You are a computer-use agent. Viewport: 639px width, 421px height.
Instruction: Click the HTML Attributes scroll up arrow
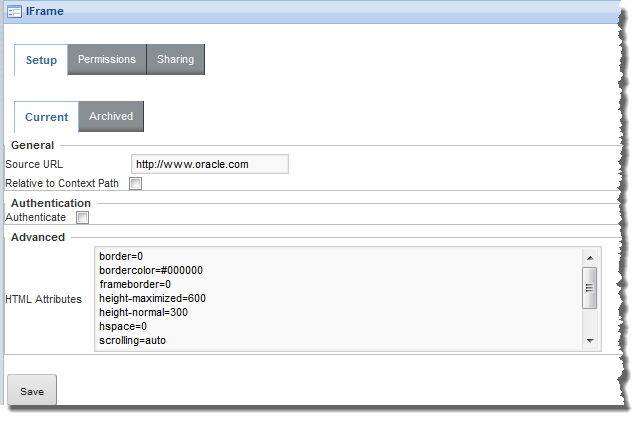click(590, 258)
